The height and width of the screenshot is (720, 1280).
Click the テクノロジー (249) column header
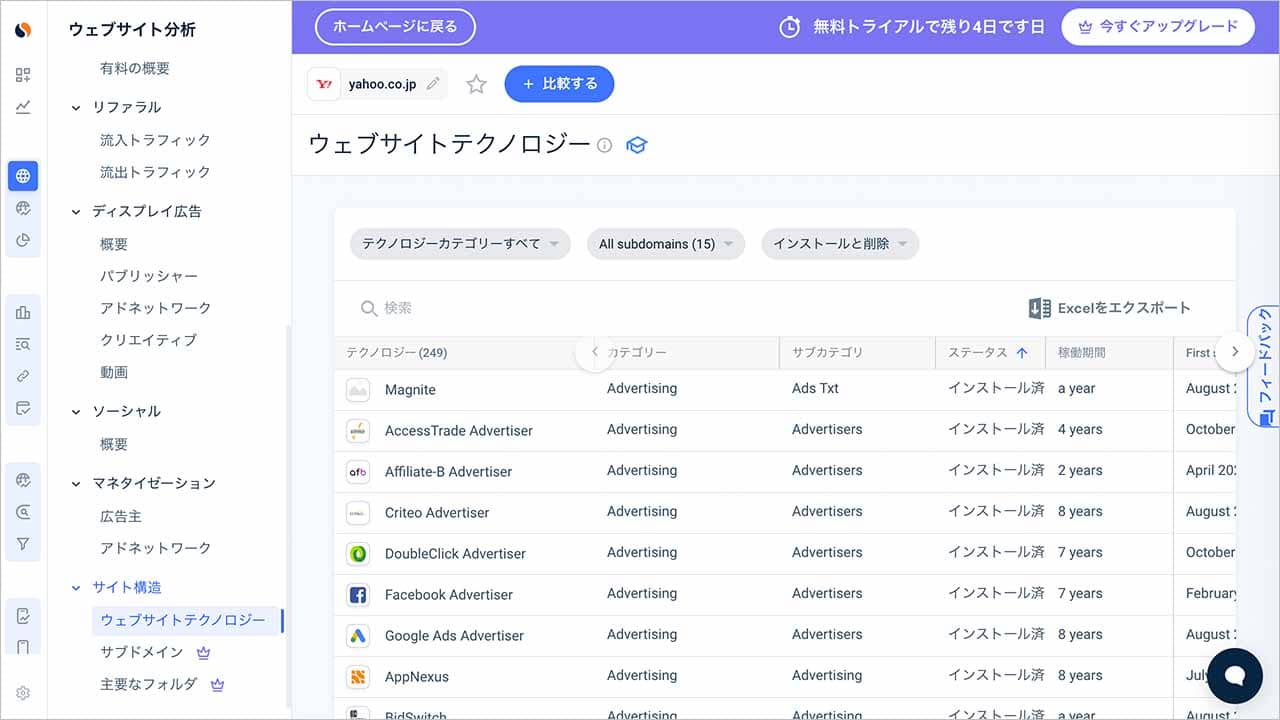click(397, 353)
